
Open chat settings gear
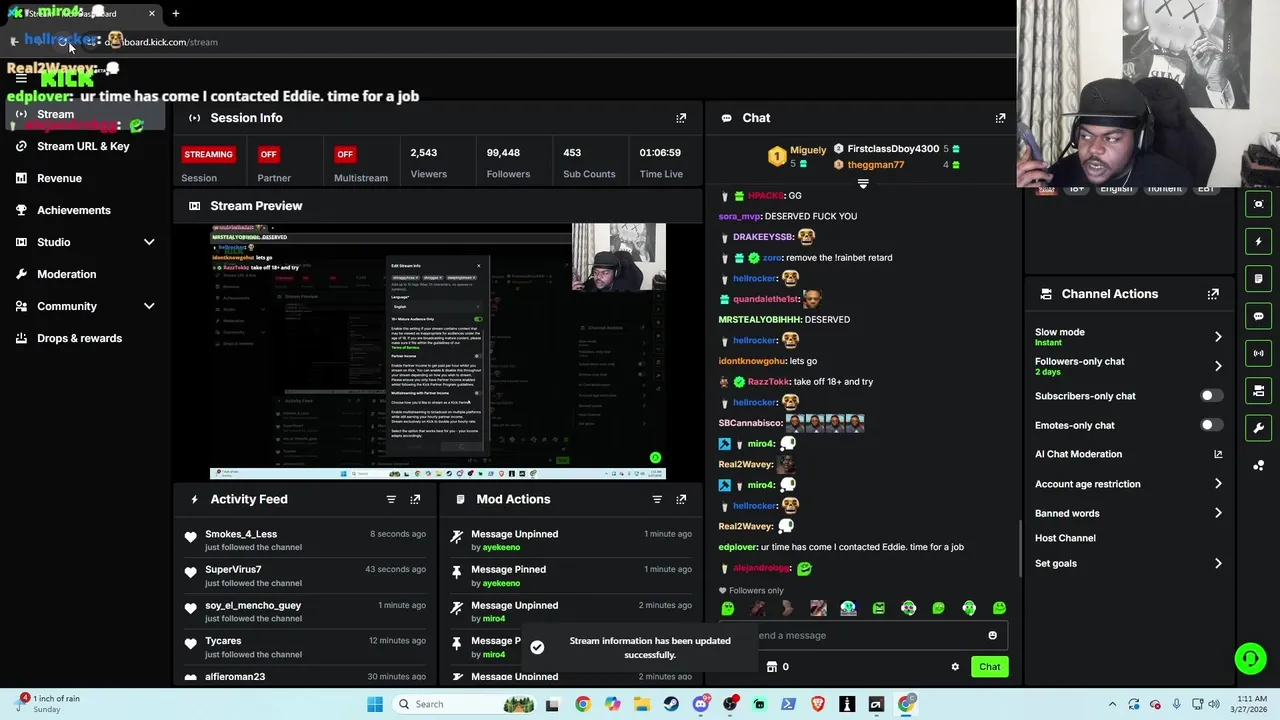click(955, 667)
